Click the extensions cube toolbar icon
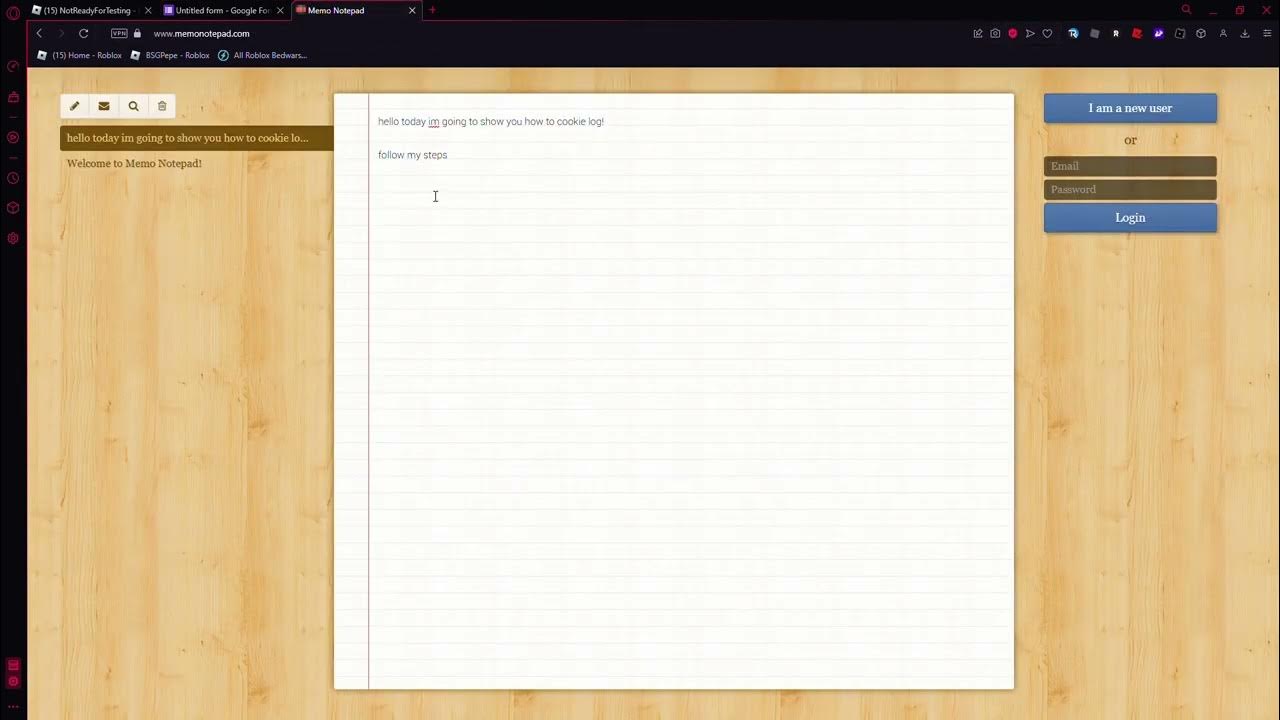 click(1201, 33)
